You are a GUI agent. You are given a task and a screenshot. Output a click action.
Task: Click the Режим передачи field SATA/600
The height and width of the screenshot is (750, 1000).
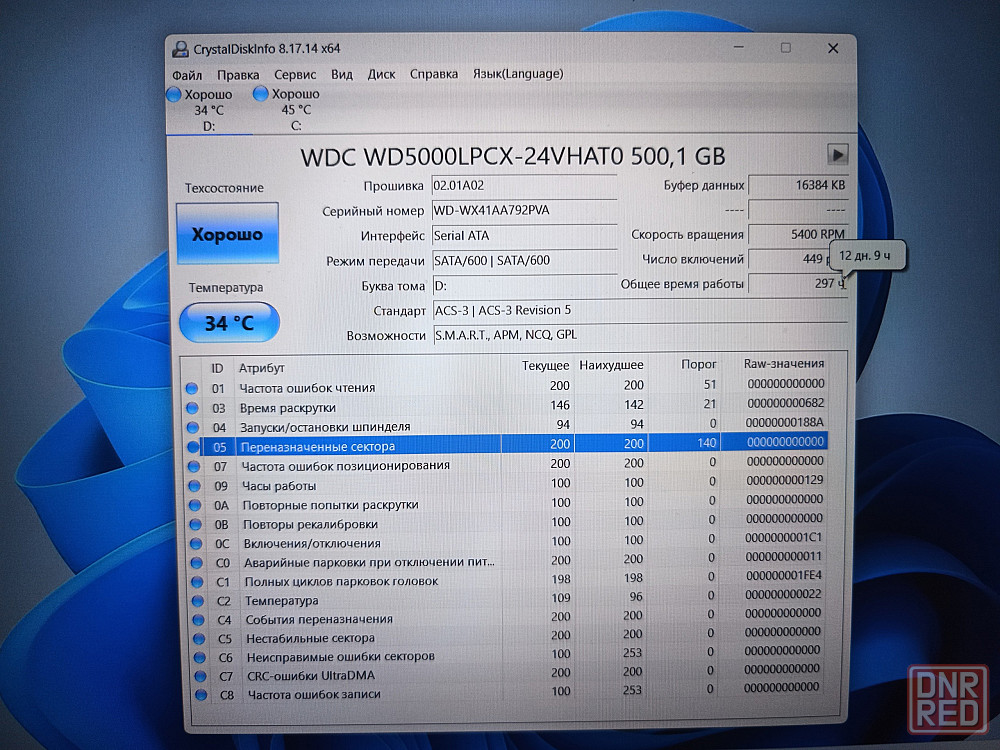click(x=524, y=260)
